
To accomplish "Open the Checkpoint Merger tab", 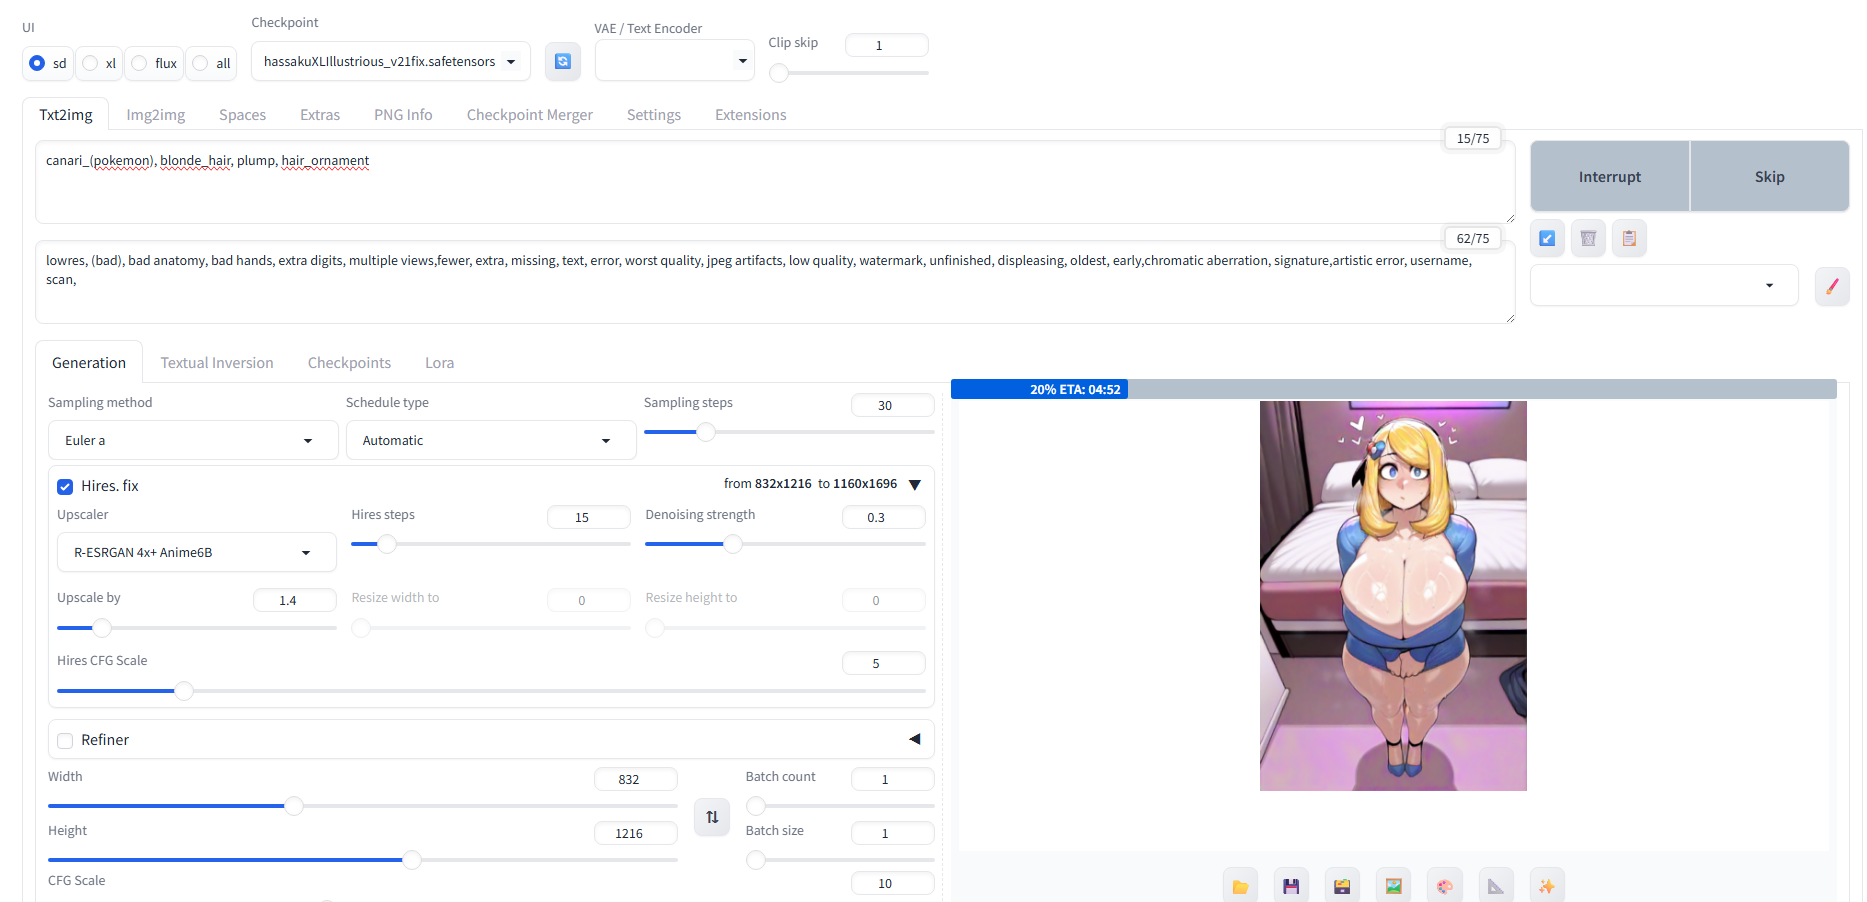I will click(x=530, y=115).
